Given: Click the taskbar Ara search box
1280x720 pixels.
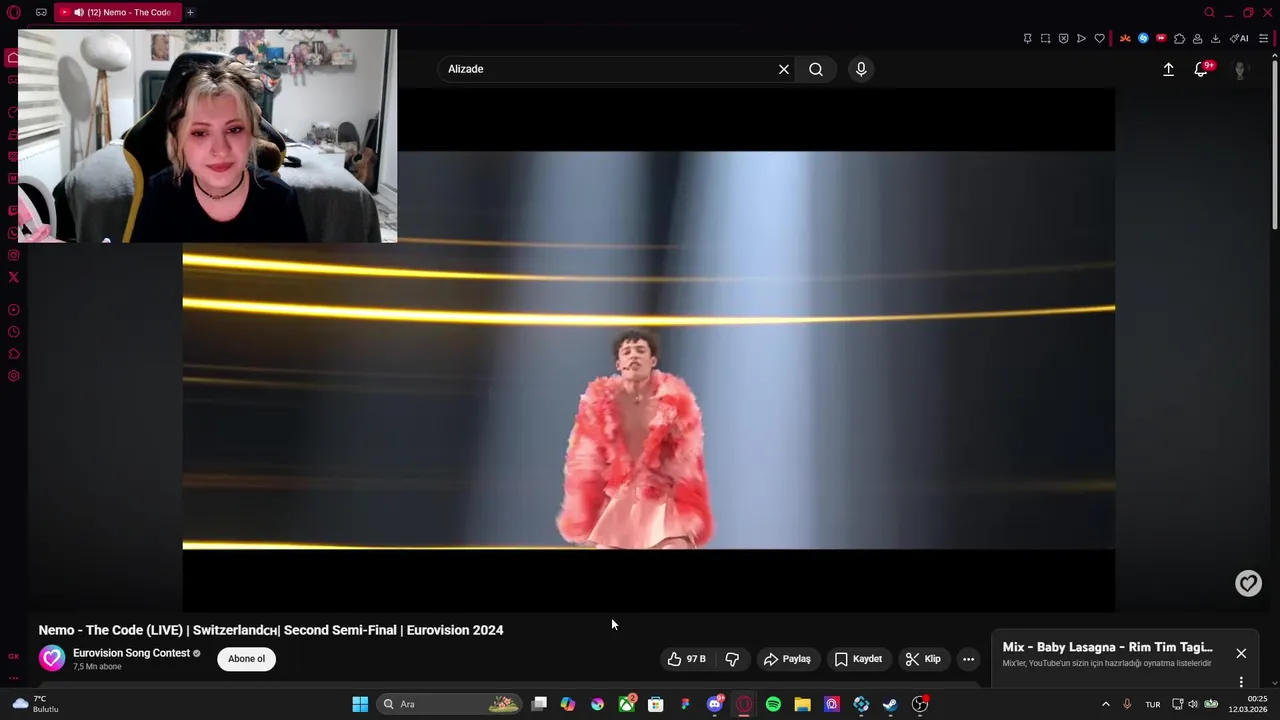Looking at the screenshot, I should tap(450, 704).
